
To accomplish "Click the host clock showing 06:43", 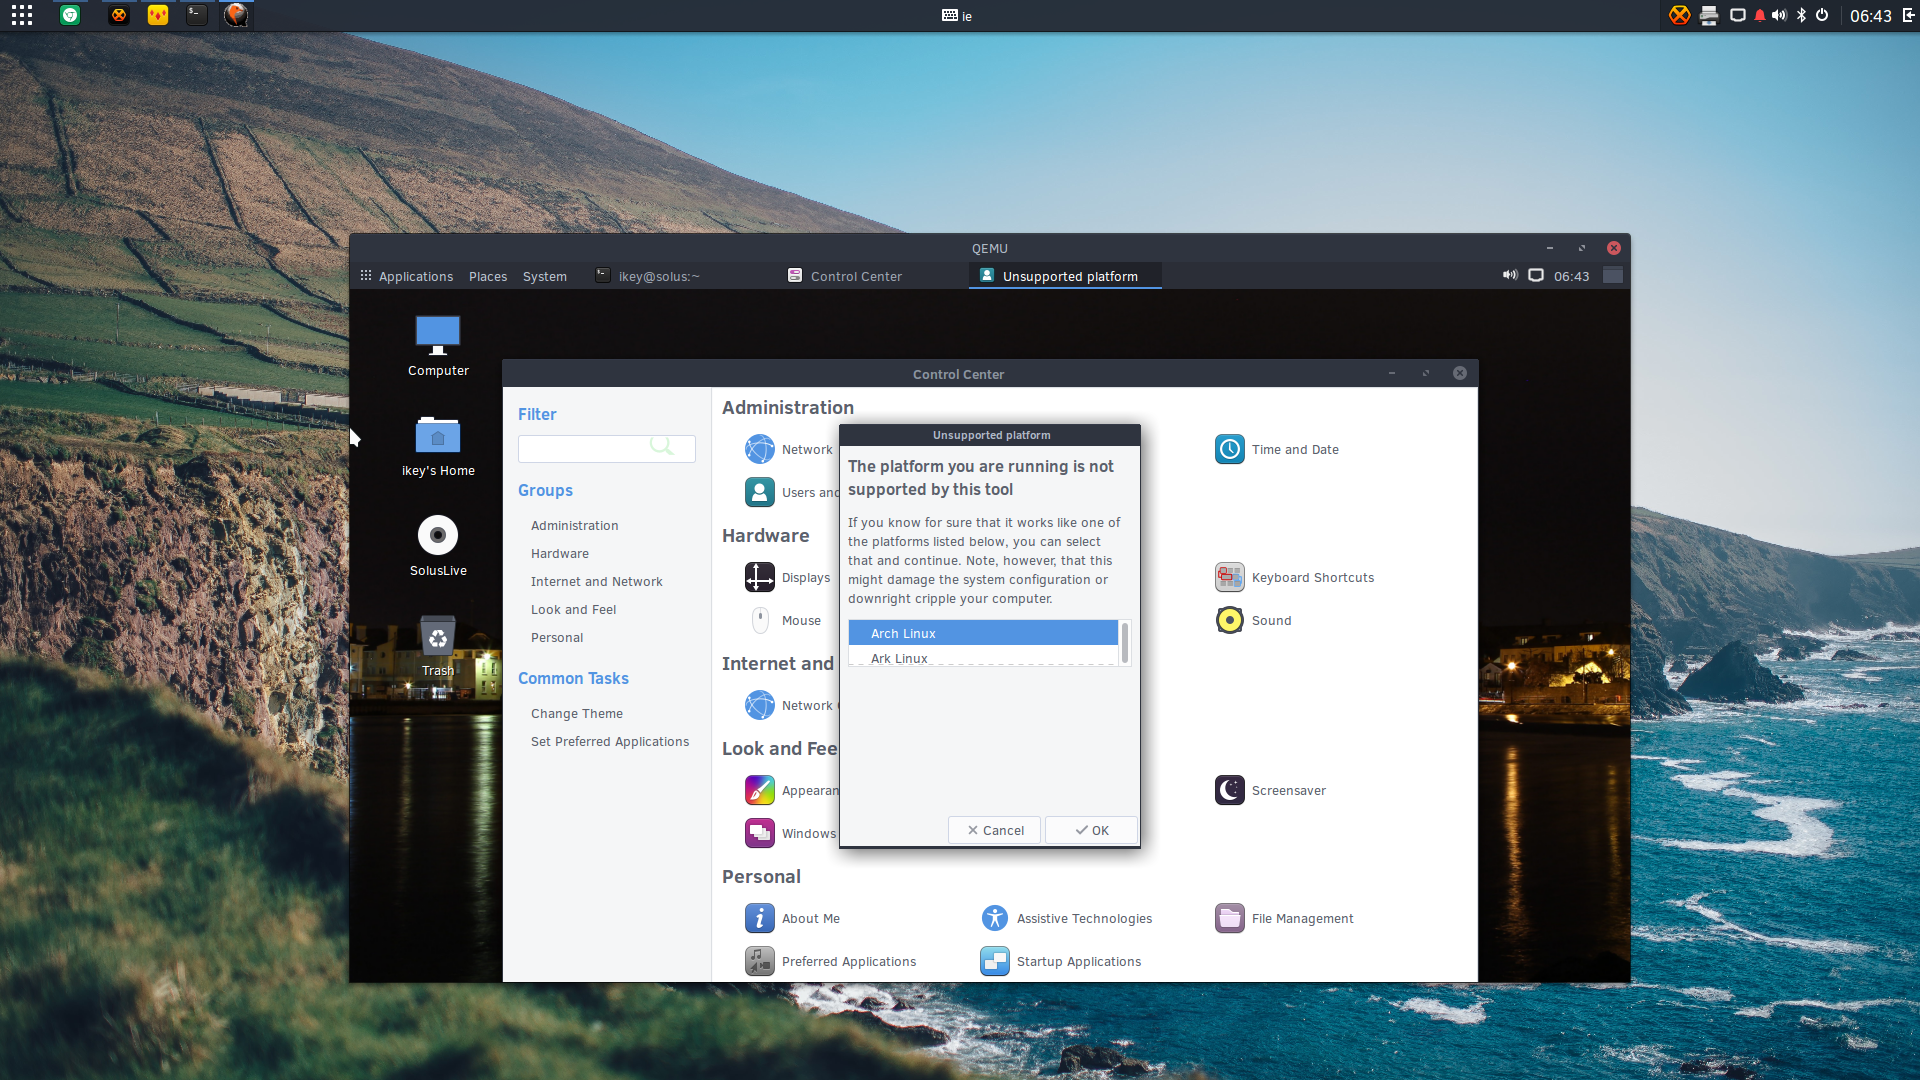I will point(1870,15).
